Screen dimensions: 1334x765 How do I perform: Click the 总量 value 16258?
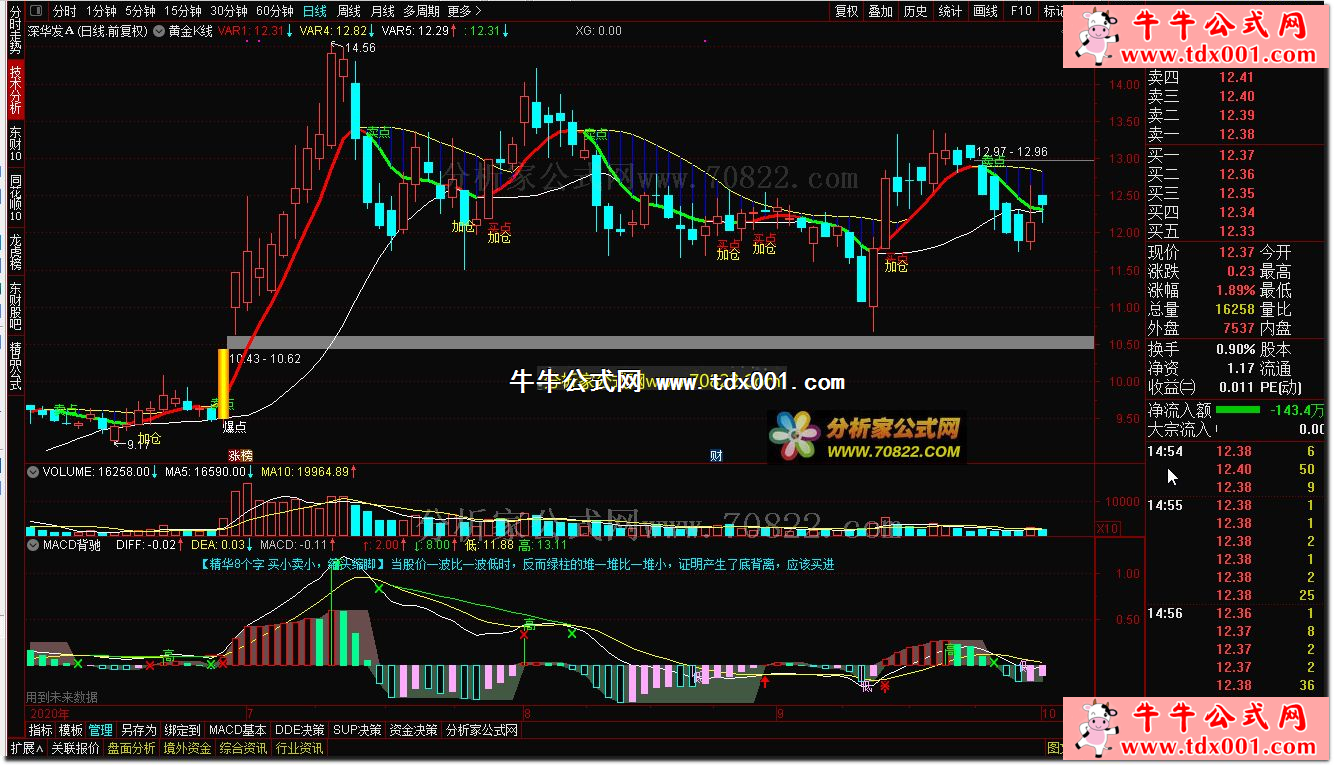point(1235,309)
